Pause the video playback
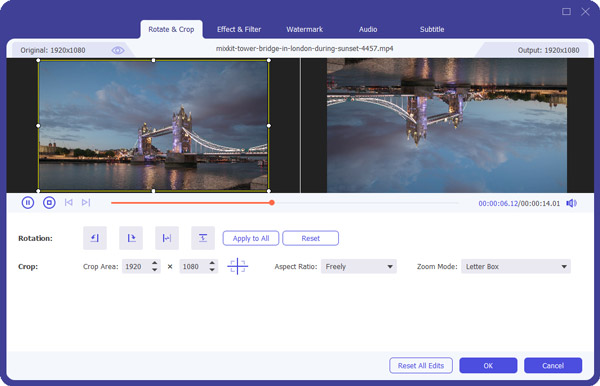600x386 pixels. (28, 202)
